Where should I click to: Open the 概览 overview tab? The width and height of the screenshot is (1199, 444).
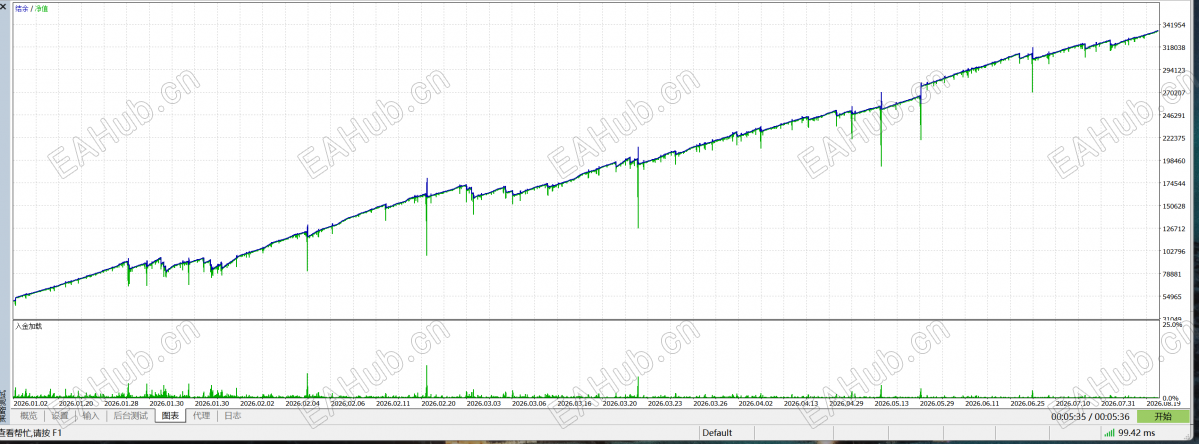point(29,416)
